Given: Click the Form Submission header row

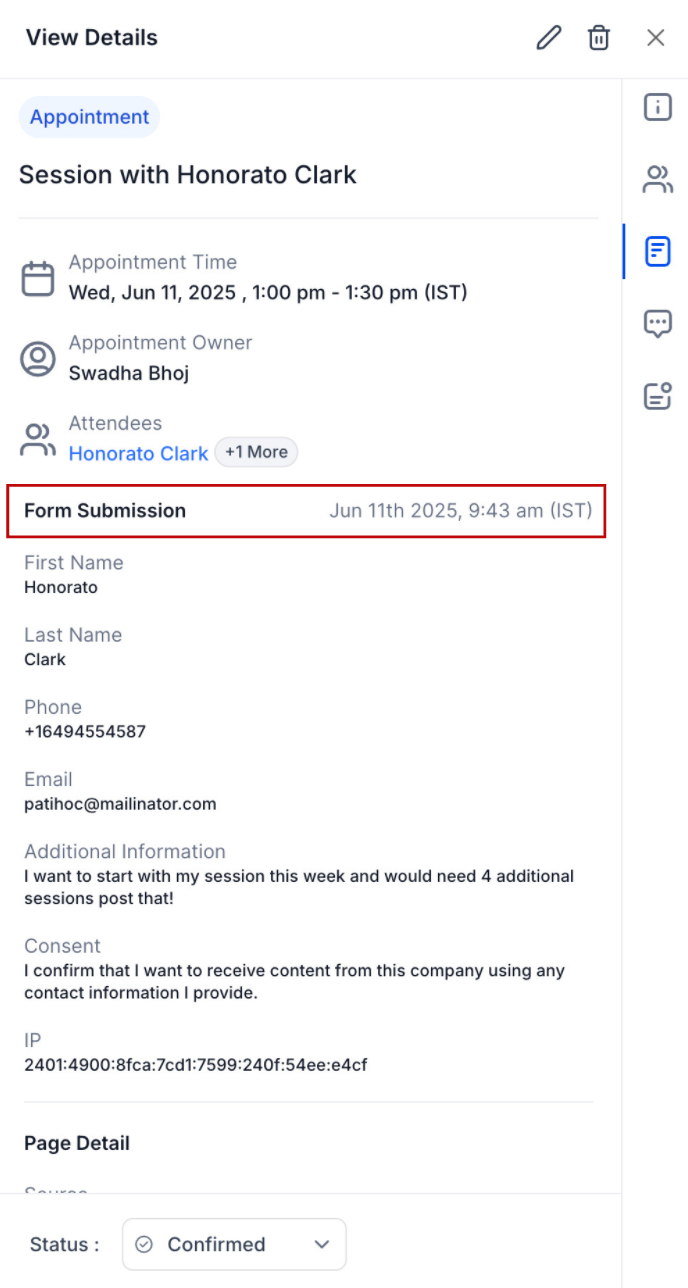Looking at the screenshot, I should [x=308, y=511].
